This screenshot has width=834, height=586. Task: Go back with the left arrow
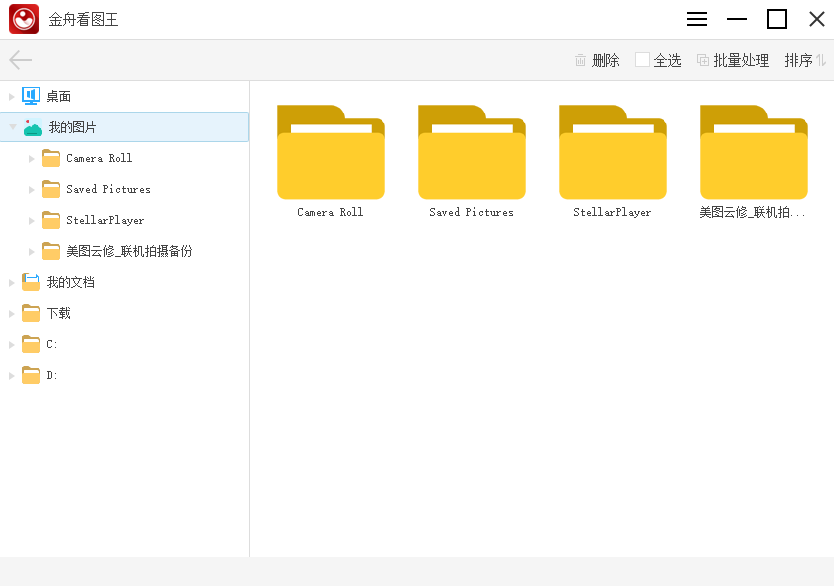pyautogui.click(x=21, y=60)
